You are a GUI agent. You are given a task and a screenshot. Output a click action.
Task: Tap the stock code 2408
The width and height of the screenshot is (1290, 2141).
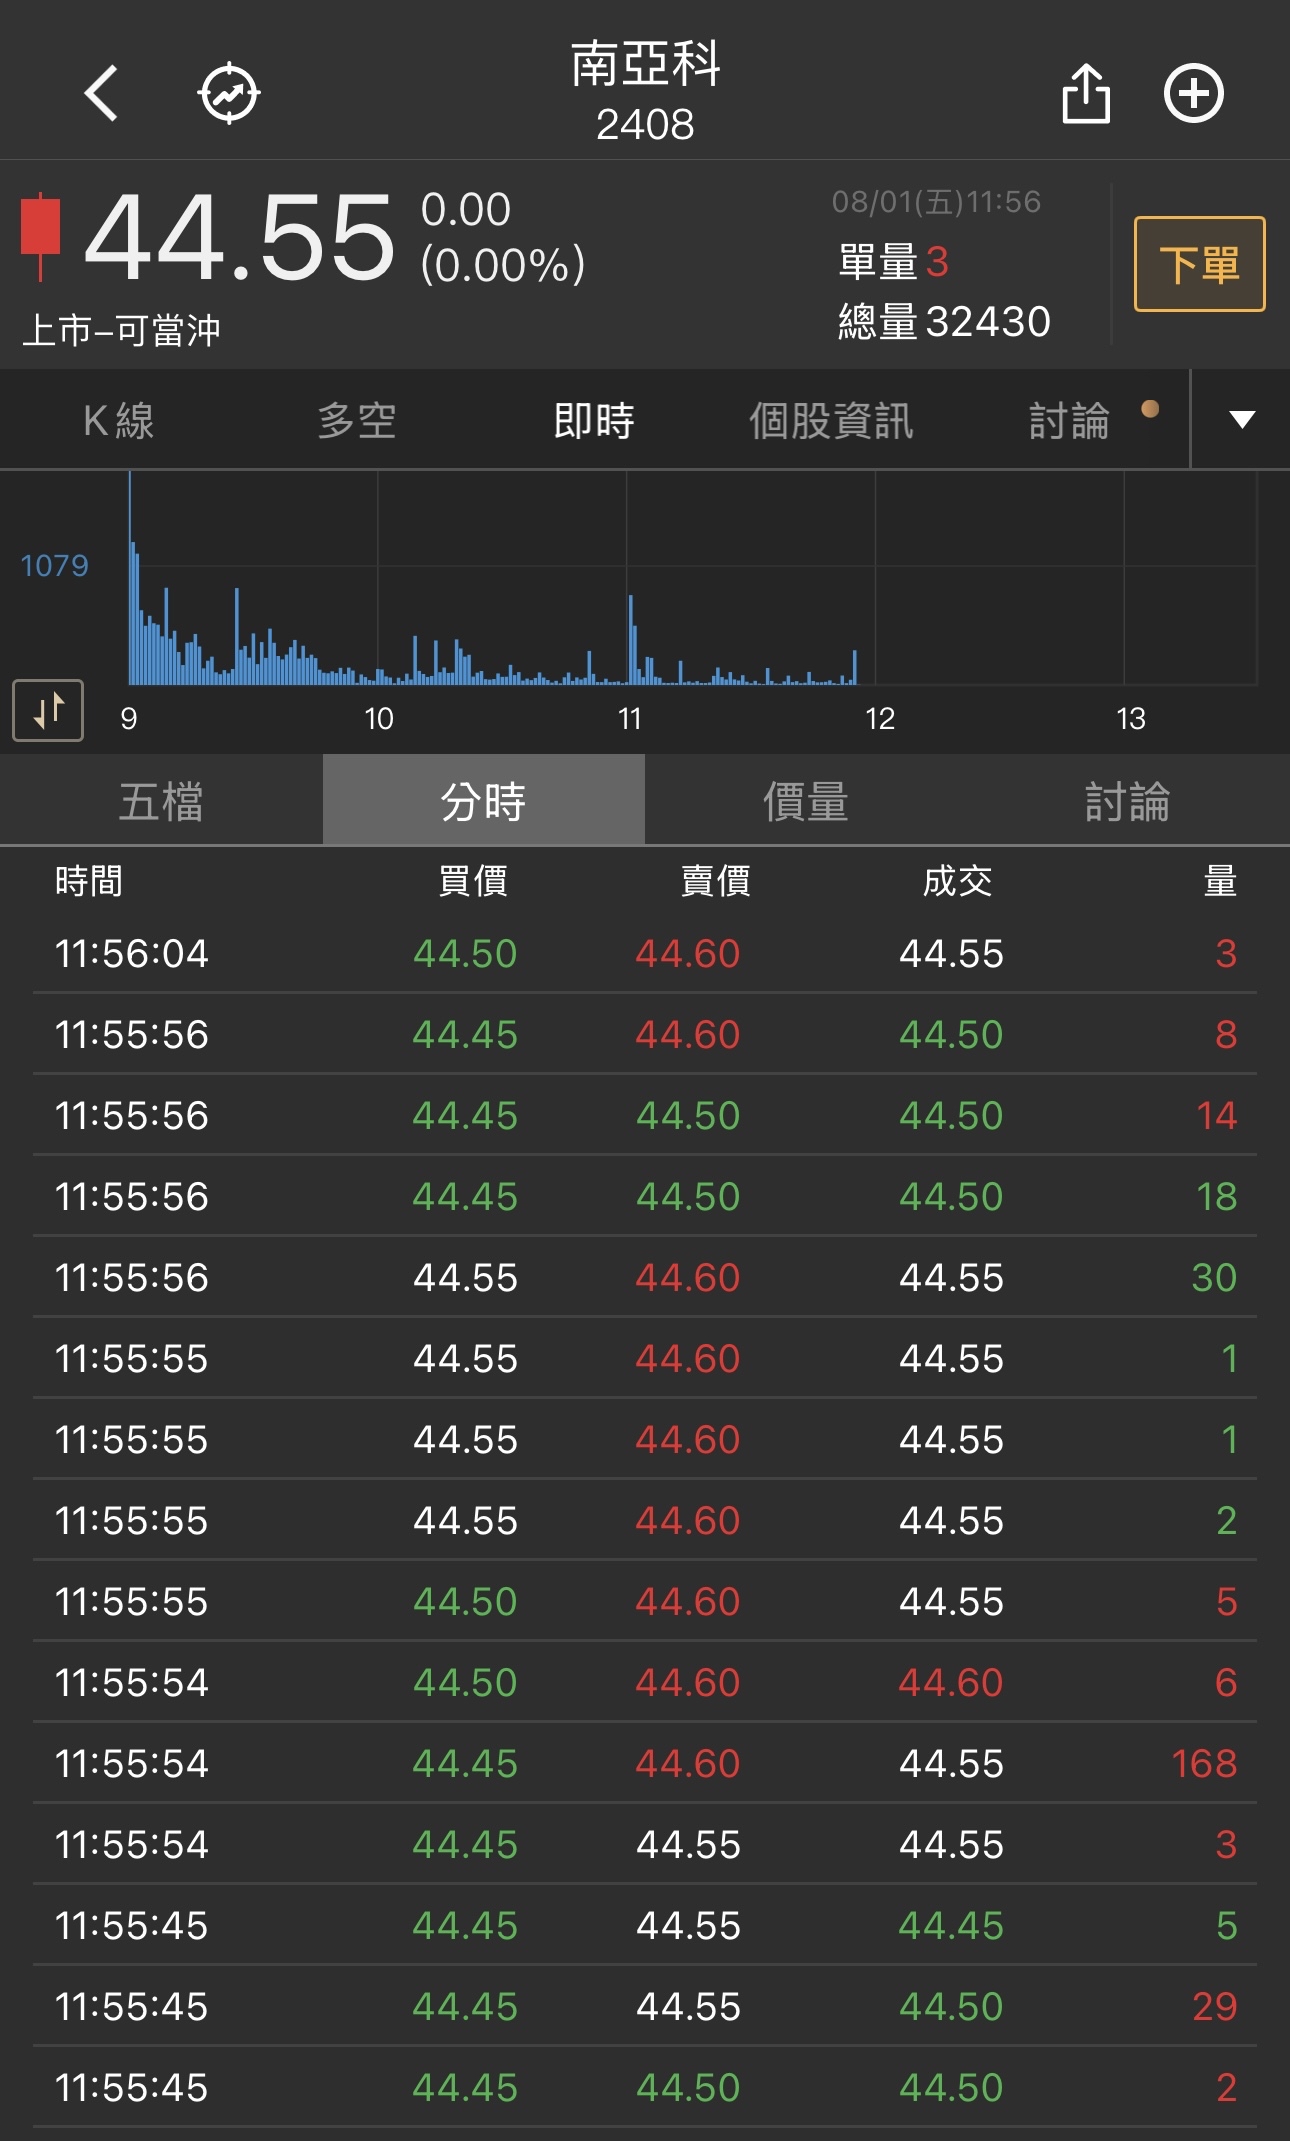[645, 125]
